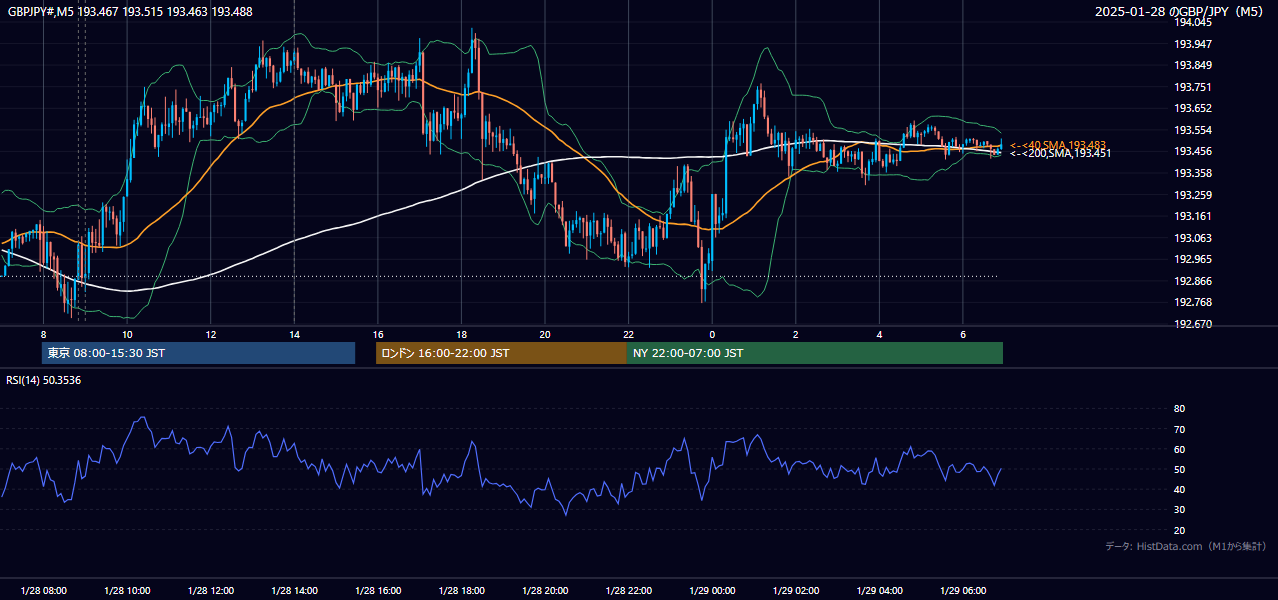Click the bottom date label 1/28 22:00

pyautogui.click(x=628, y=591)
